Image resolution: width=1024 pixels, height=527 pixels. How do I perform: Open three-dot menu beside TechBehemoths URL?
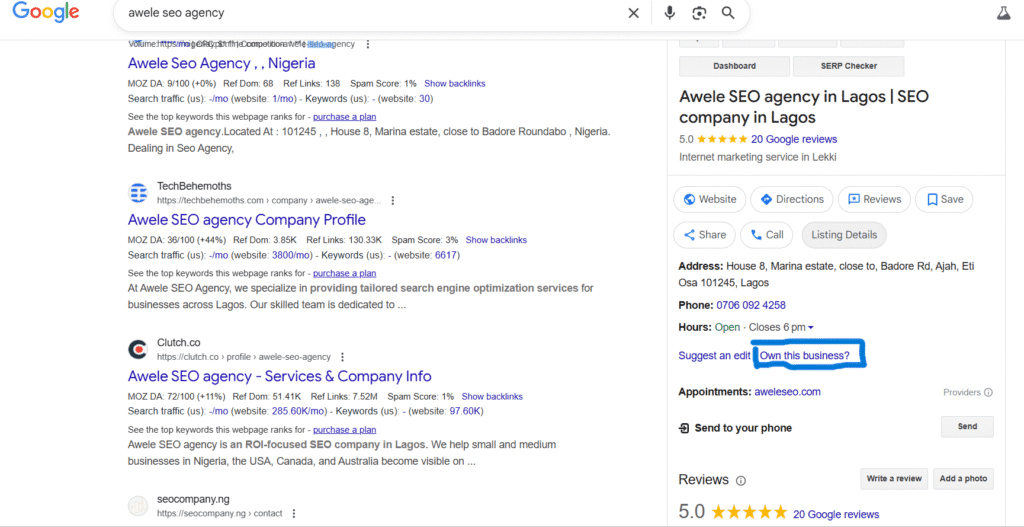tap(392, 200)
